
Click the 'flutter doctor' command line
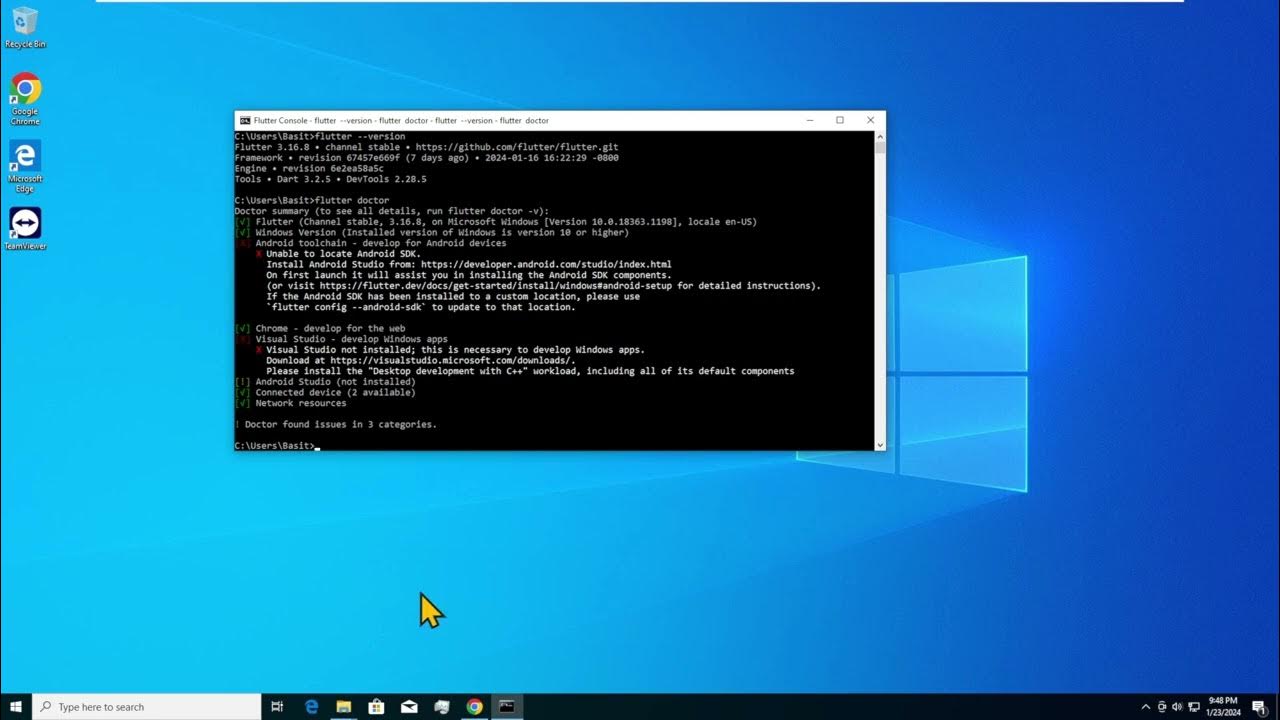click(312, 201)
